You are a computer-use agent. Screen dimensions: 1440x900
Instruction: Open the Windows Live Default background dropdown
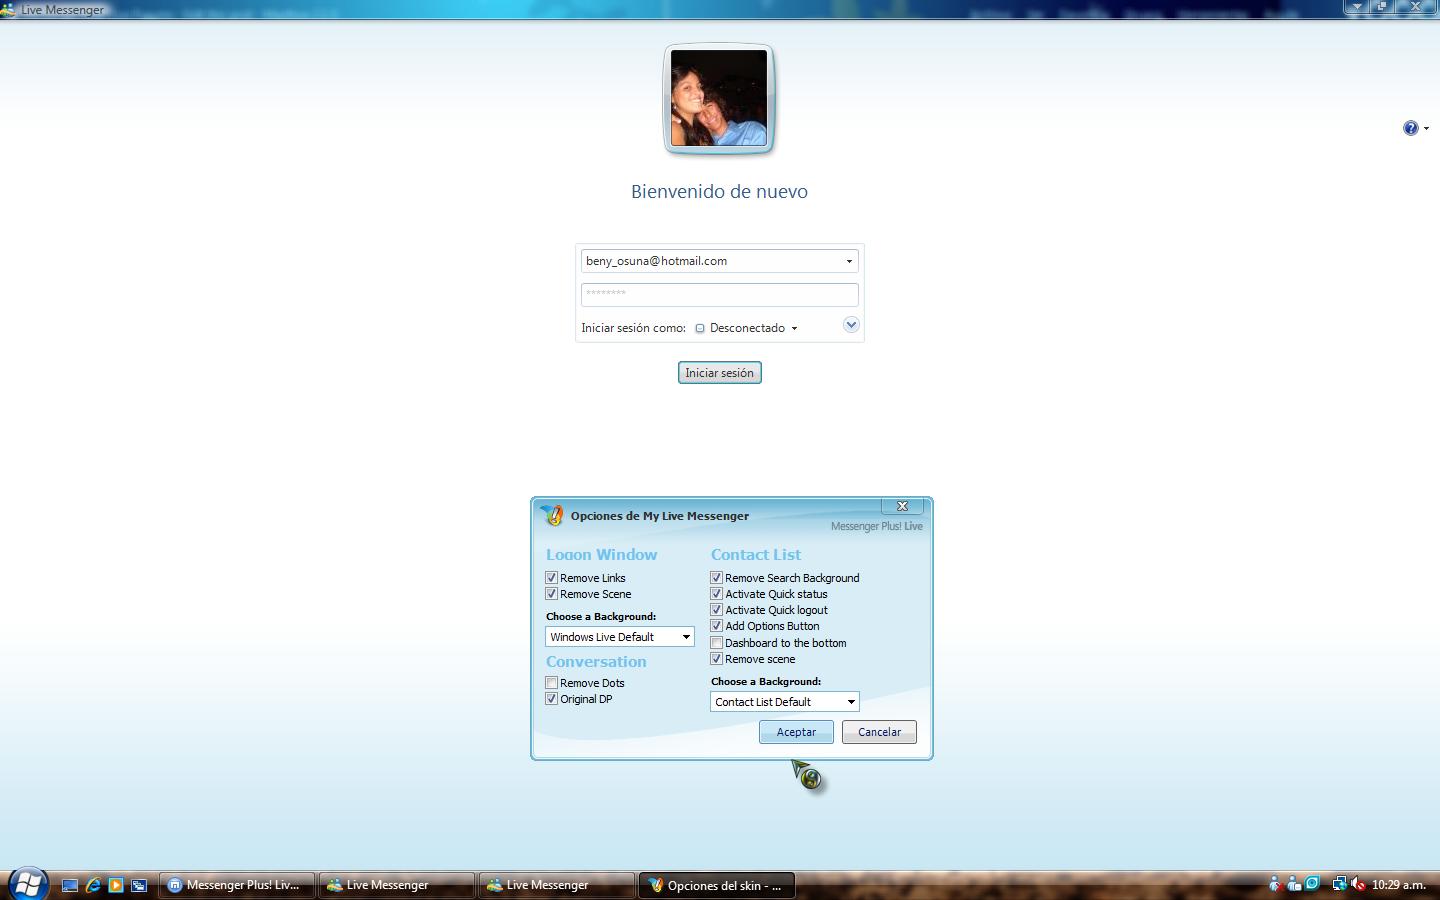[619, 637]
